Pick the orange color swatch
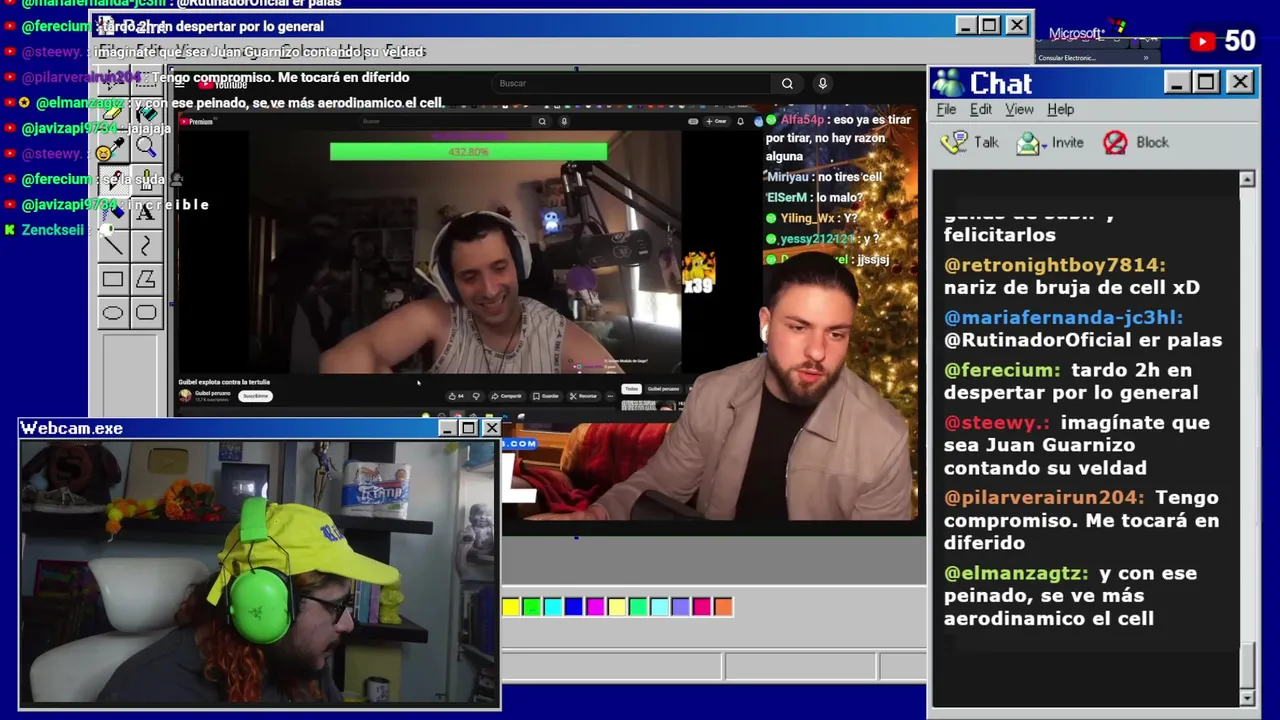This screenshot has width=1280, height=720. tap(722, 606)
